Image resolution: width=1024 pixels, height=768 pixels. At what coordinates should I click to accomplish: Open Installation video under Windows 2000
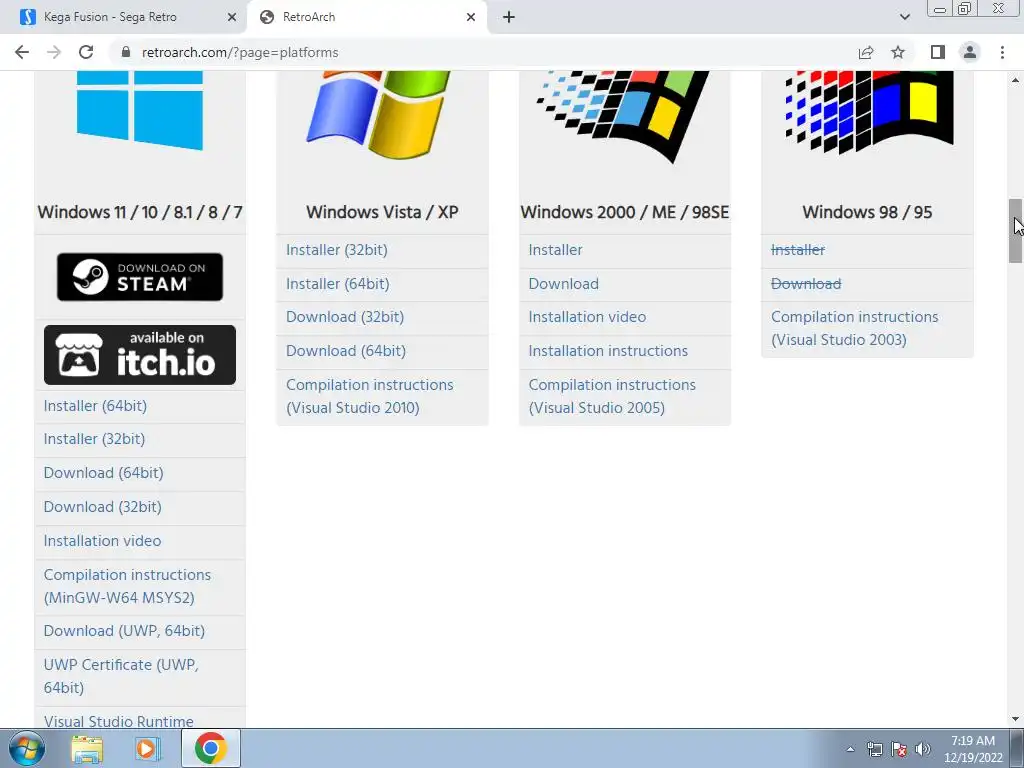[587, 317]
